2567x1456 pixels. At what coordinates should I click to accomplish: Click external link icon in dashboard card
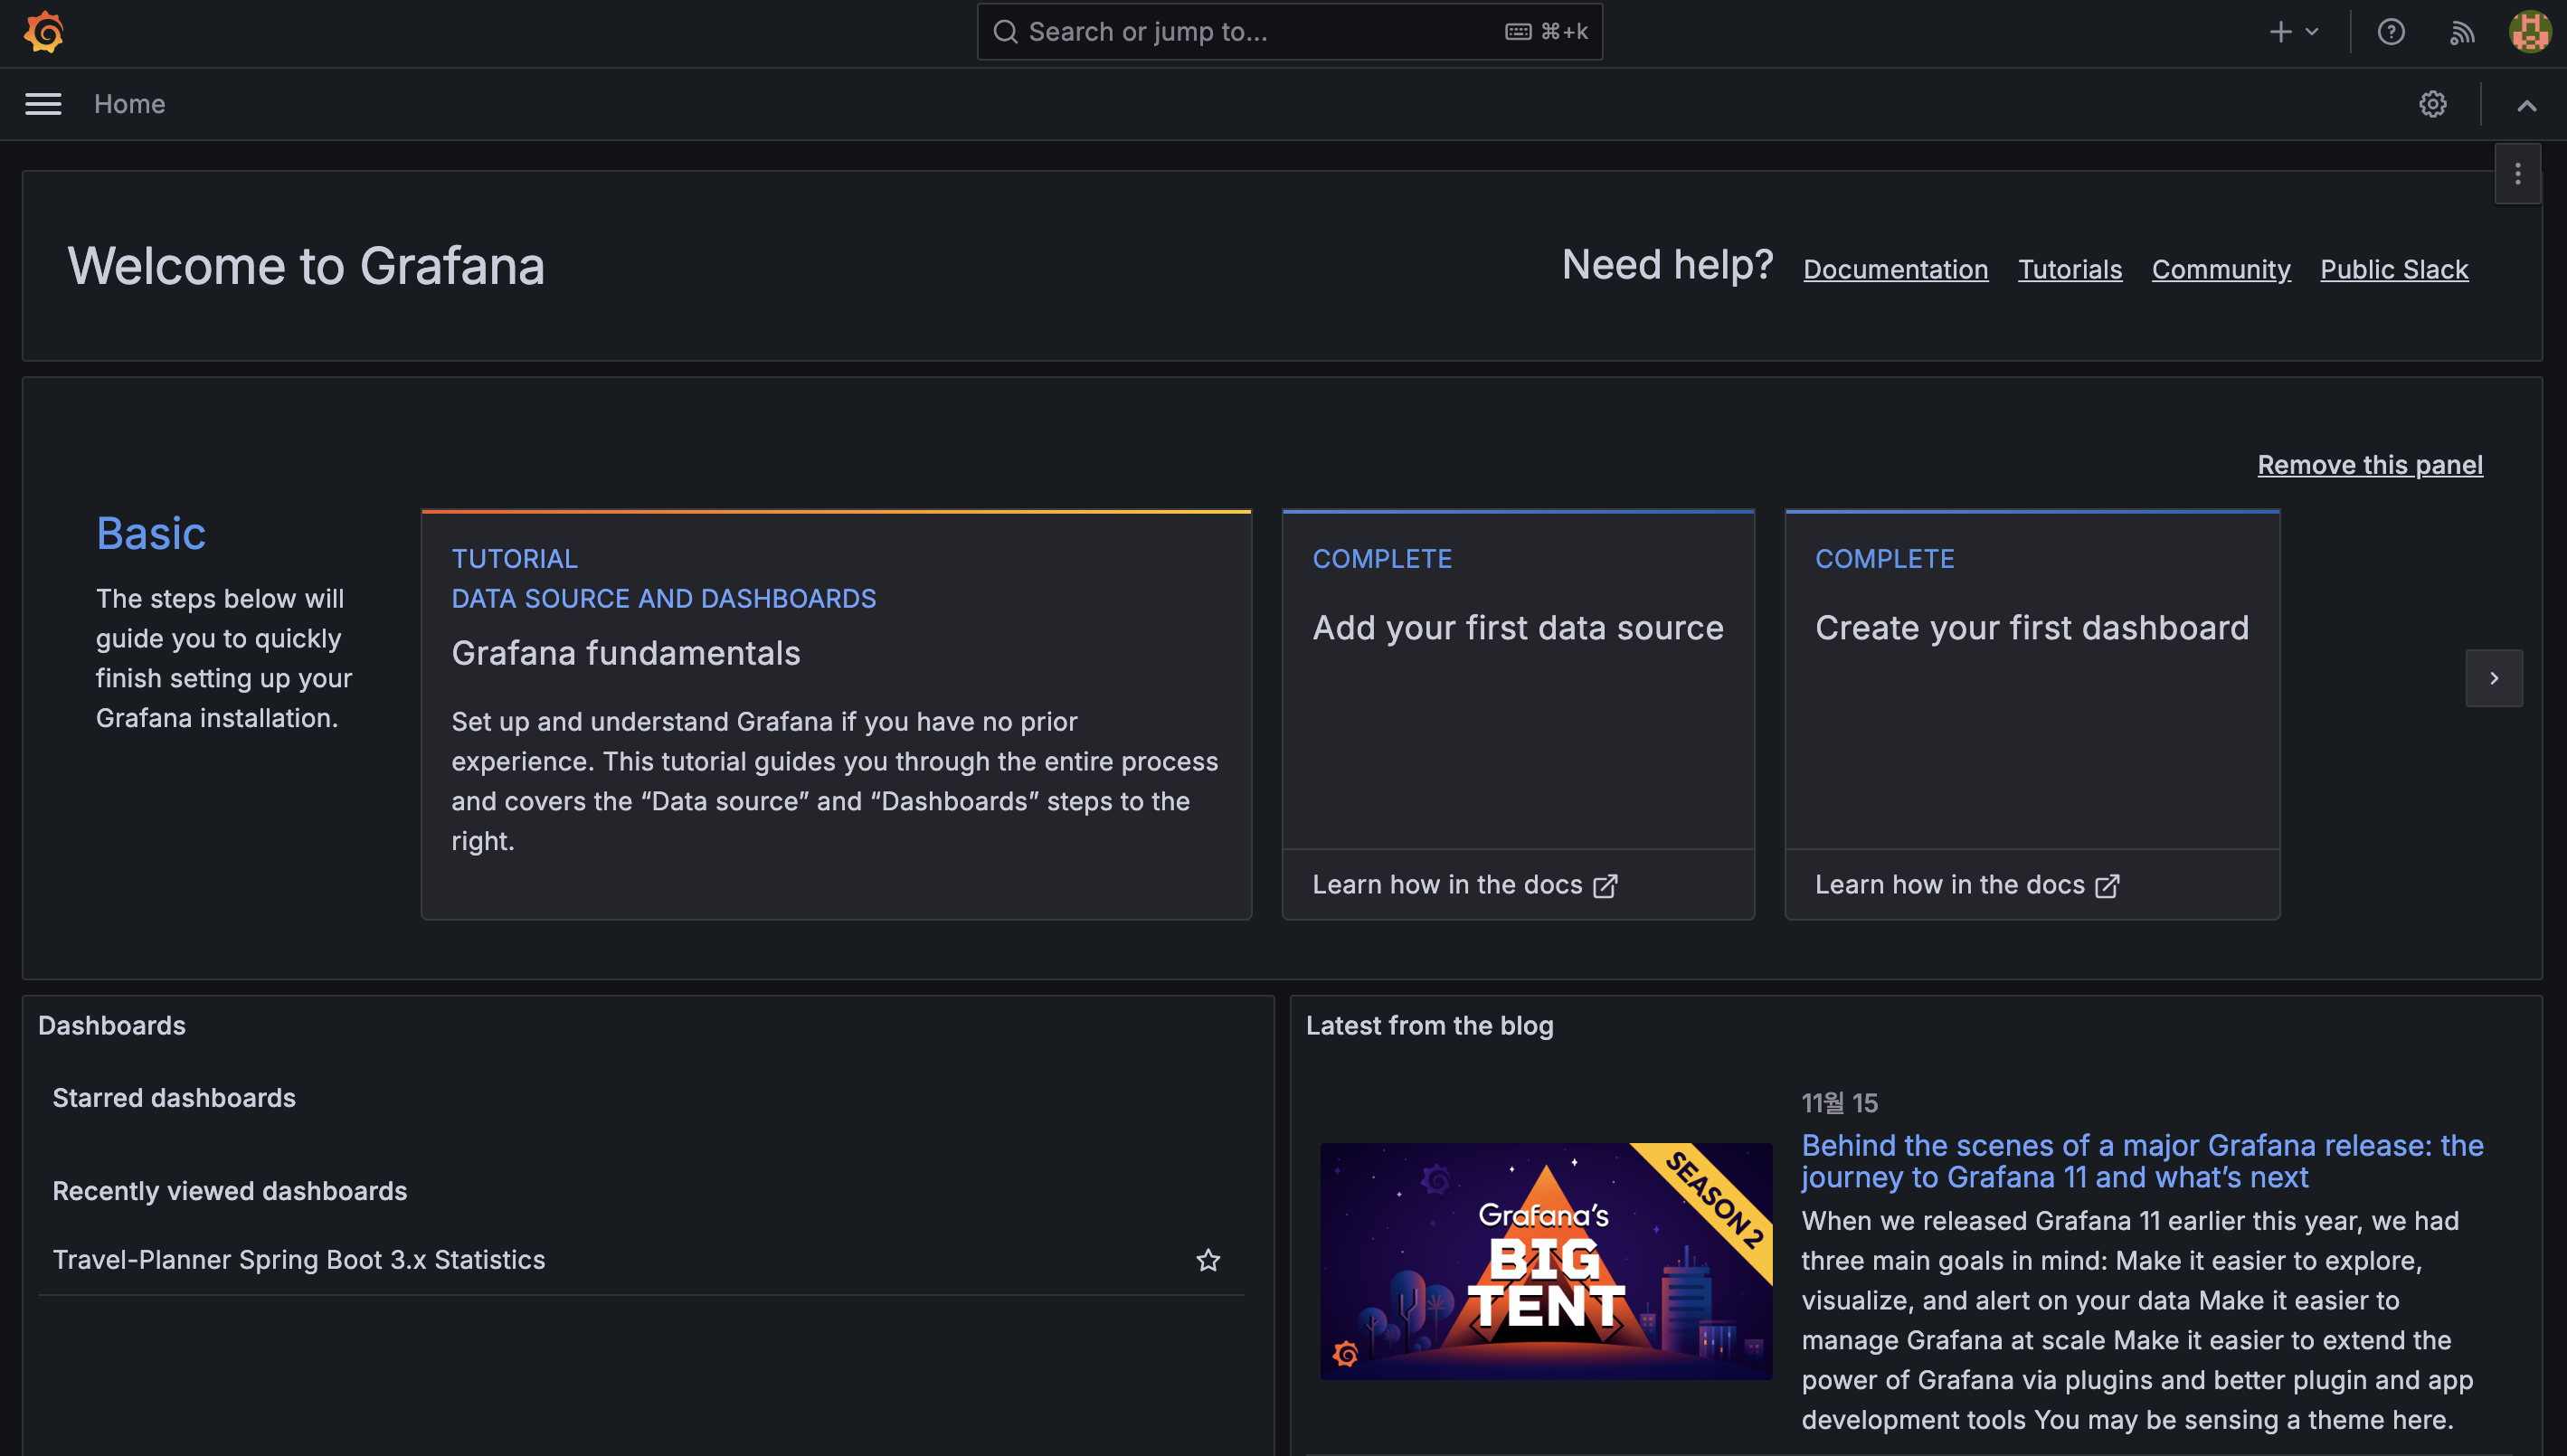click(x=2108, y=886)
